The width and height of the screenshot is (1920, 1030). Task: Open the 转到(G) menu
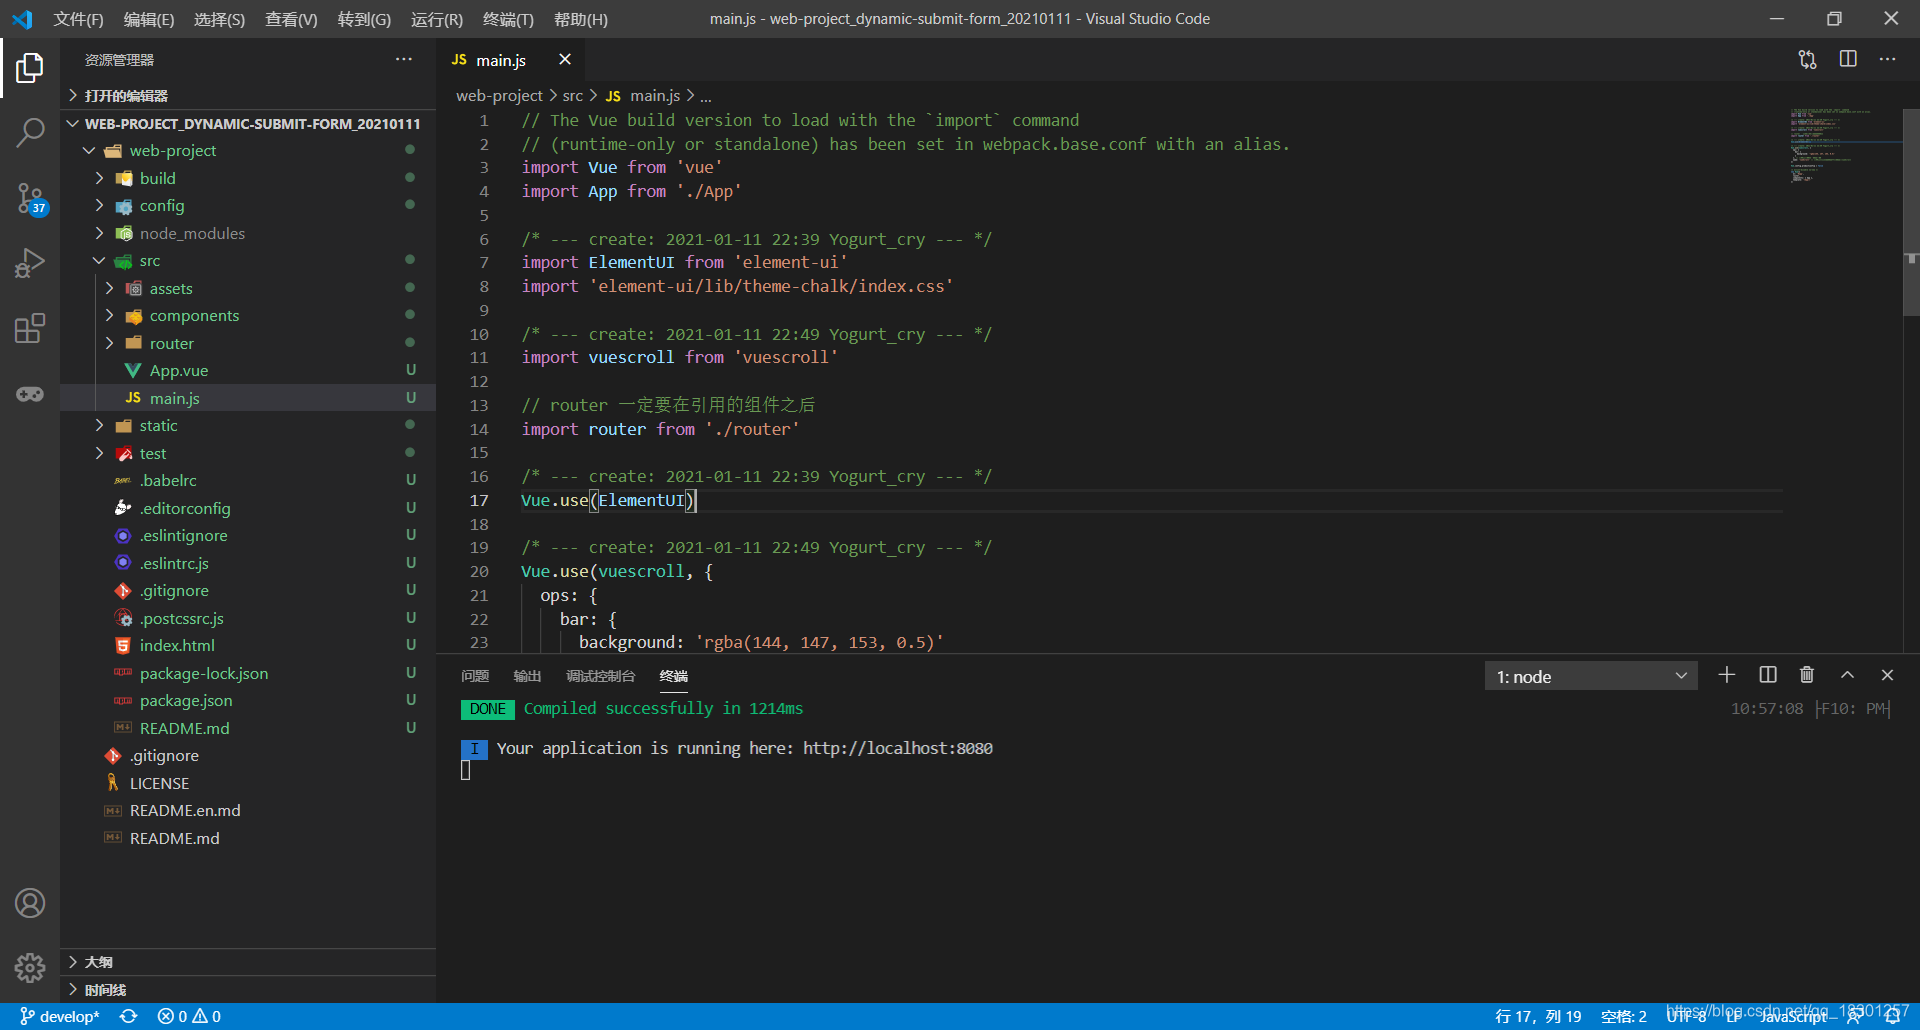pos(364,19)
